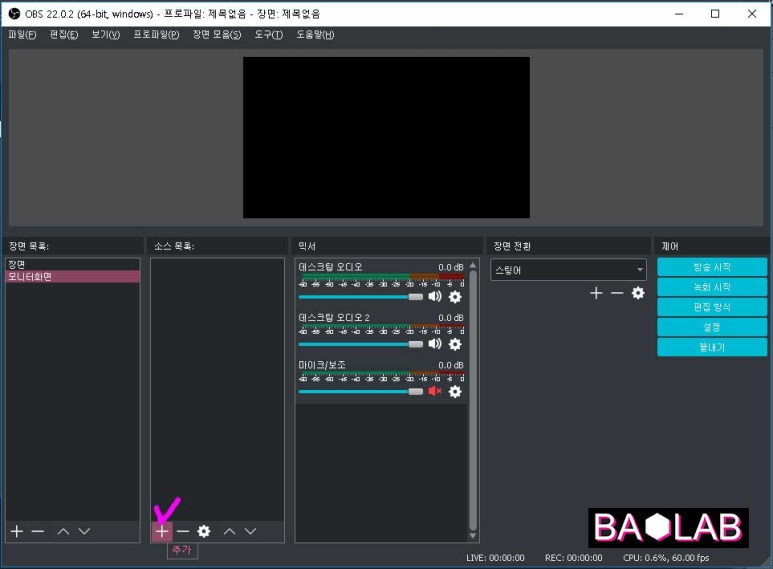The image size is (773, 569).
Task: Remove scene with the minus button
Action: (x=38, y=532)
